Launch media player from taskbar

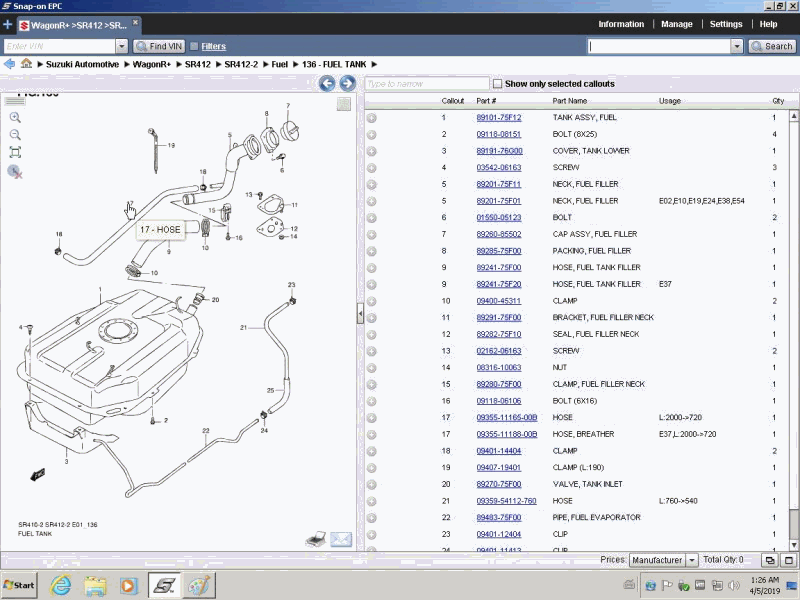click(x=129, y=585)
